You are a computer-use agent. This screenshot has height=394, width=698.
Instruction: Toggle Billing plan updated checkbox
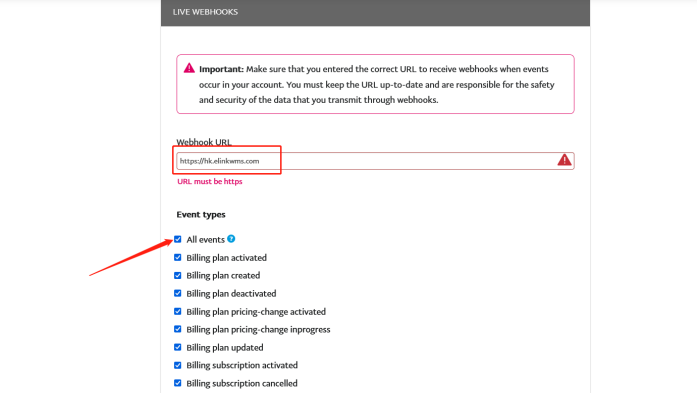tap(178, 347)
